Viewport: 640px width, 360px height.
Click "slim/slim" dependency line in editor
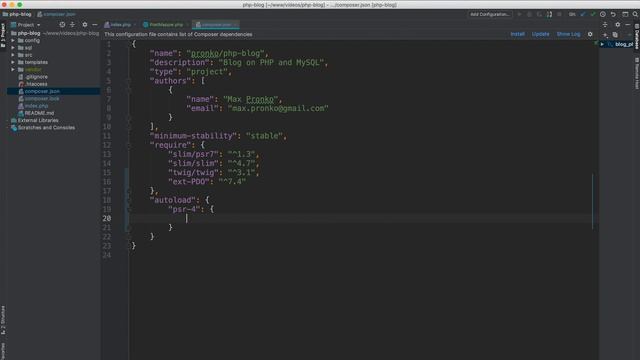[213, 163]
